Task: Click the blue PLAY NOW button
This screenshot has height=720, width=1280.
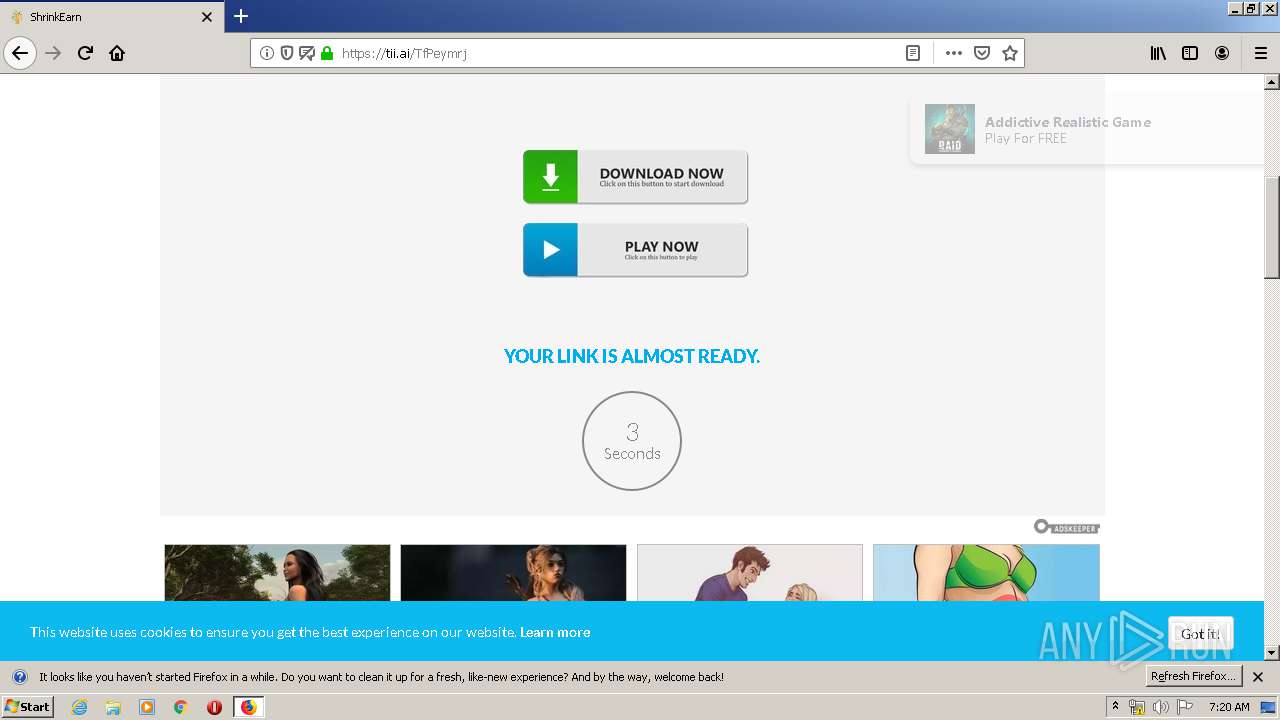Action: tap(635, 250)
